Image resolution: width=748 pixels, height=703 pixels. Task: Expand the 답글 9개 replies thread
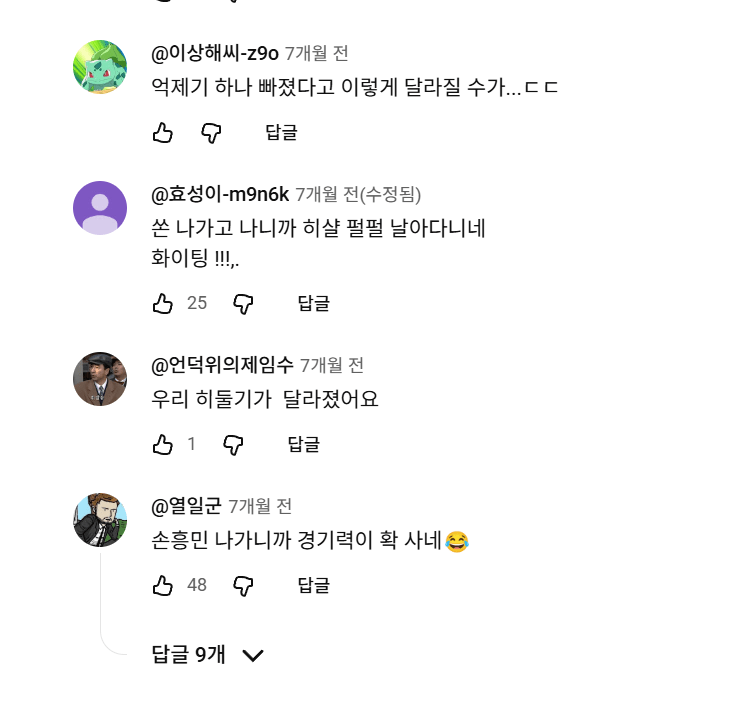pos(188,655)
